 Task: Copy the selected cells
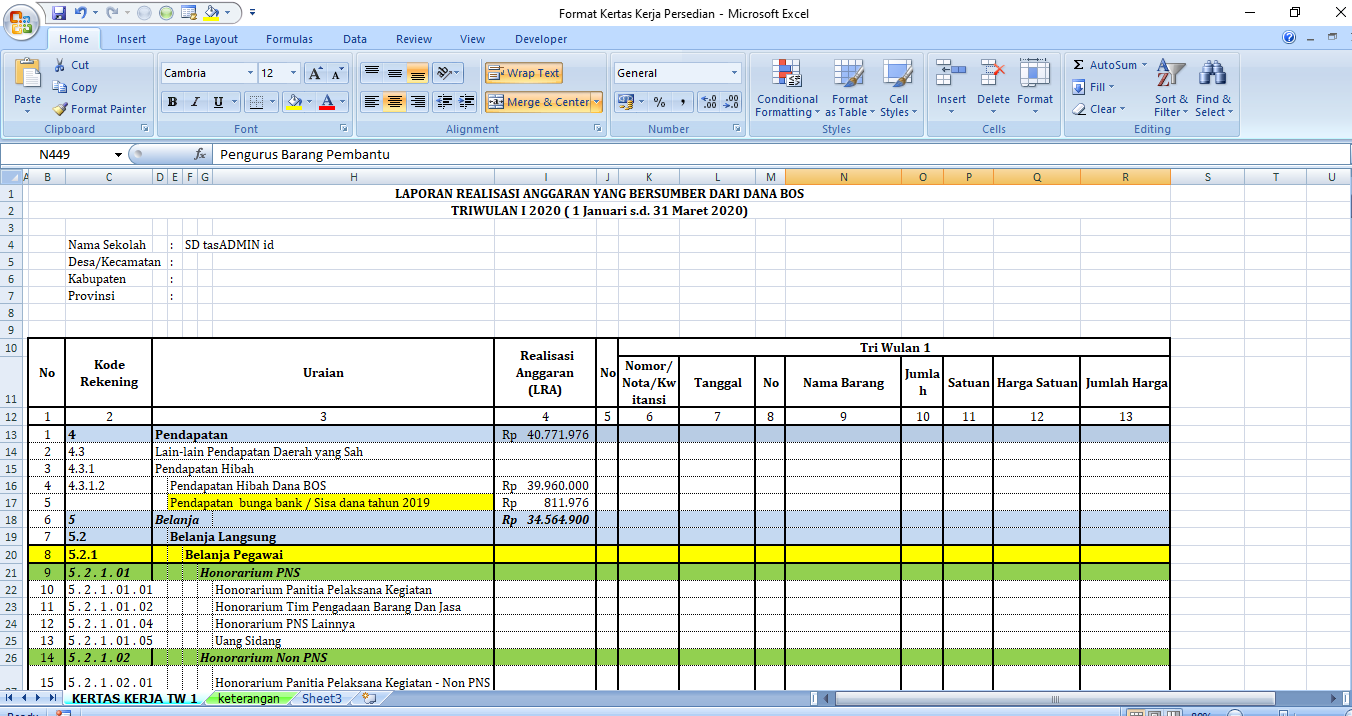(75, 87)
